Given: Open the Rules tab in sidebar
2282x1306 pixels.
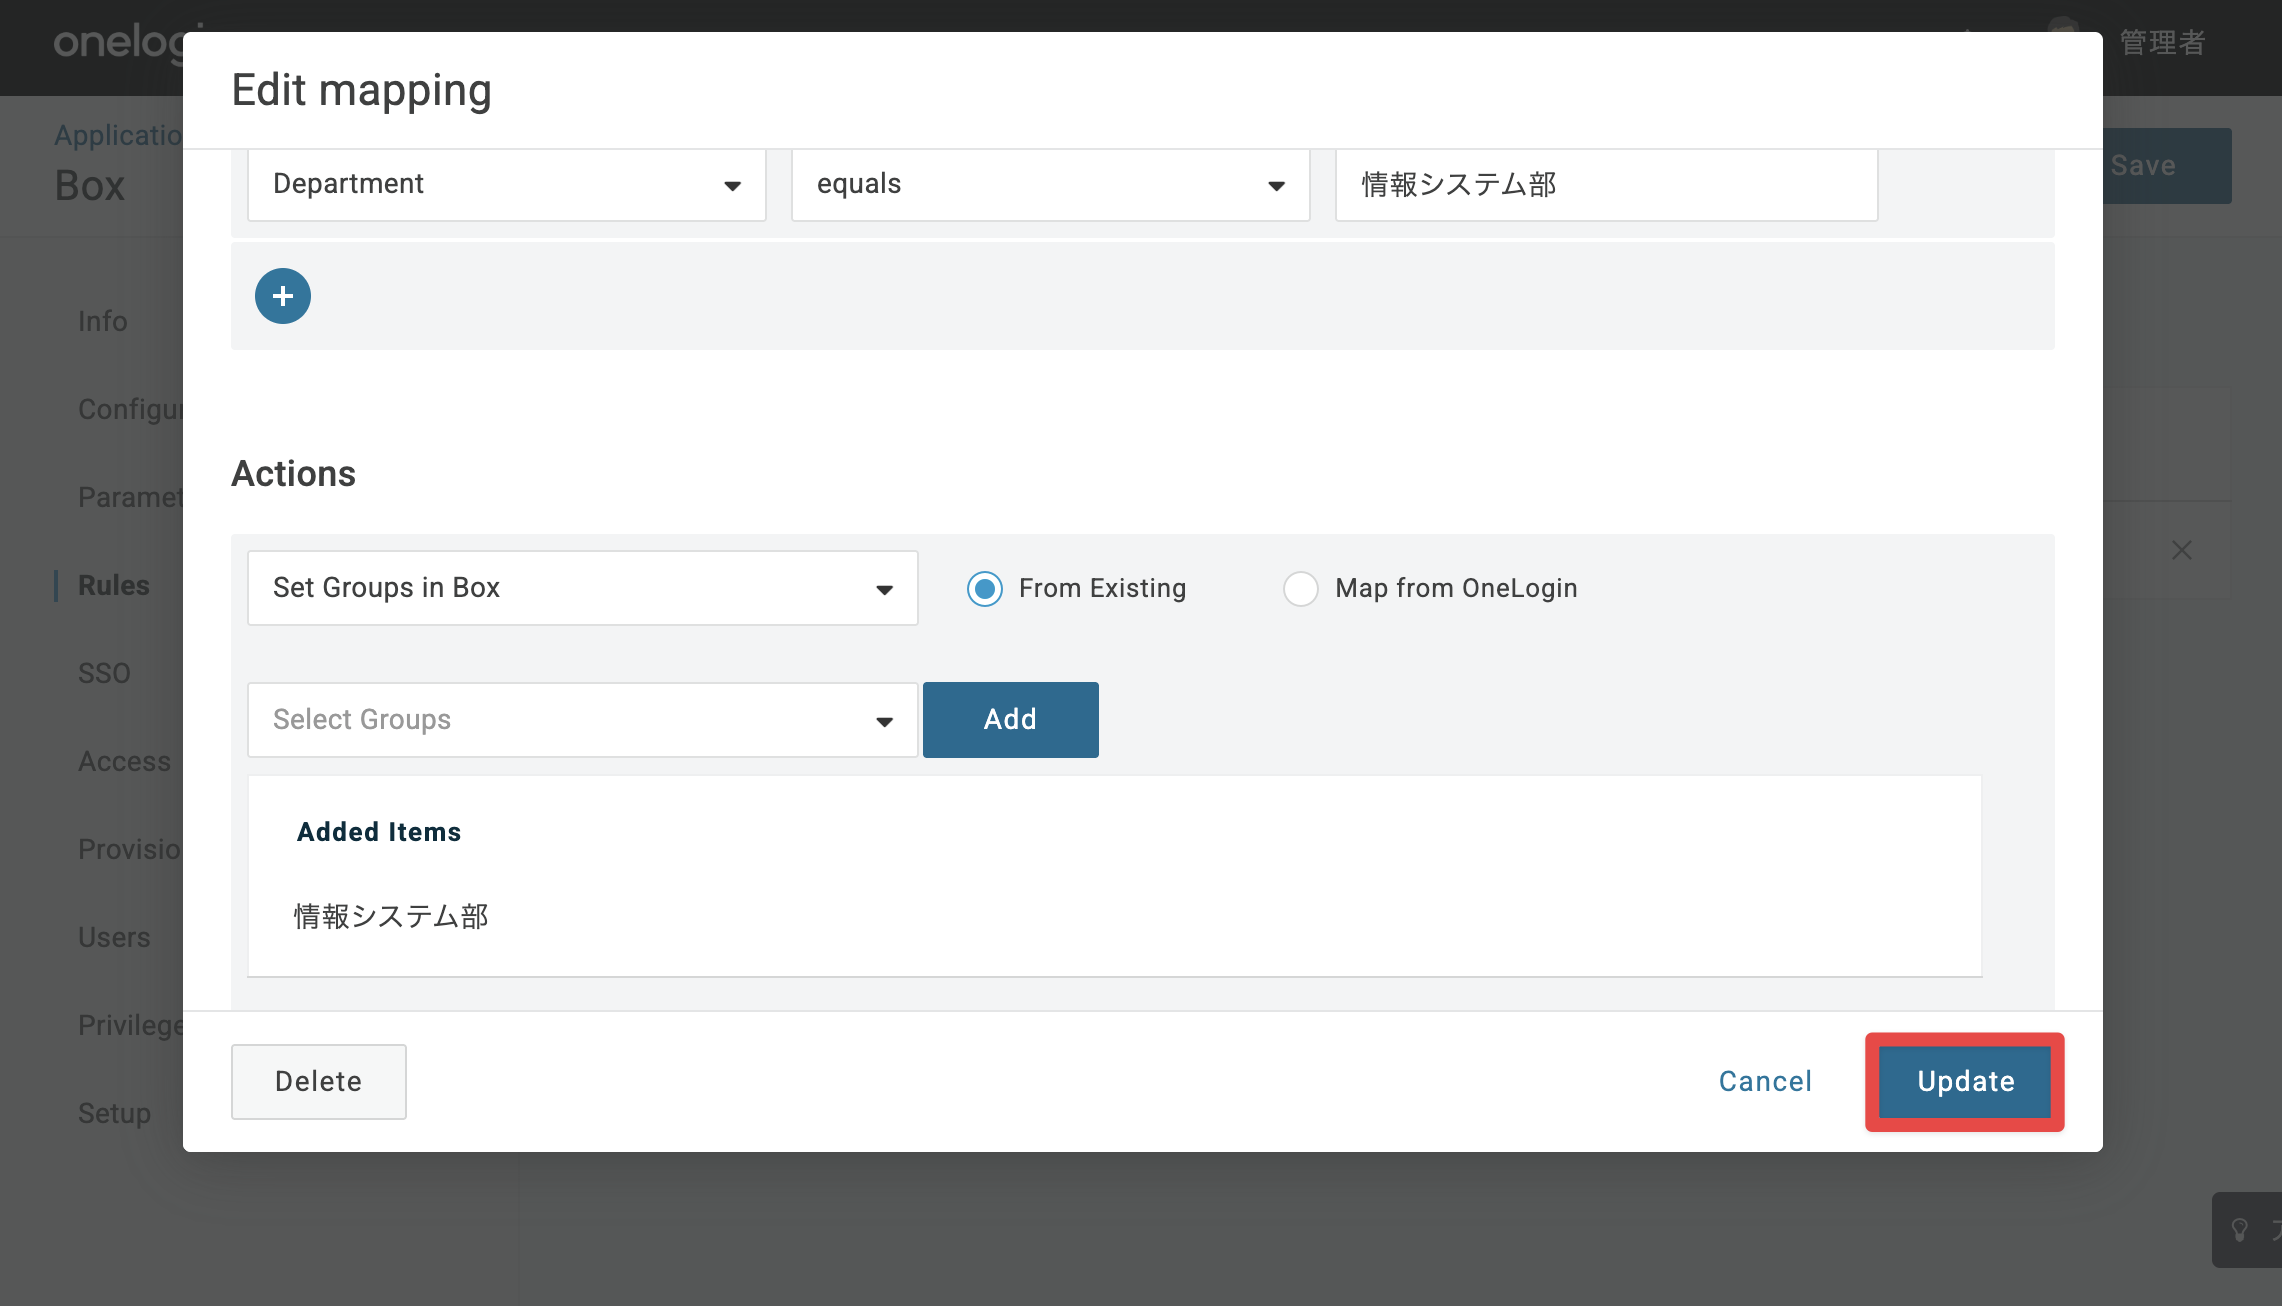Looking at the screenshot, I should 114,585.
